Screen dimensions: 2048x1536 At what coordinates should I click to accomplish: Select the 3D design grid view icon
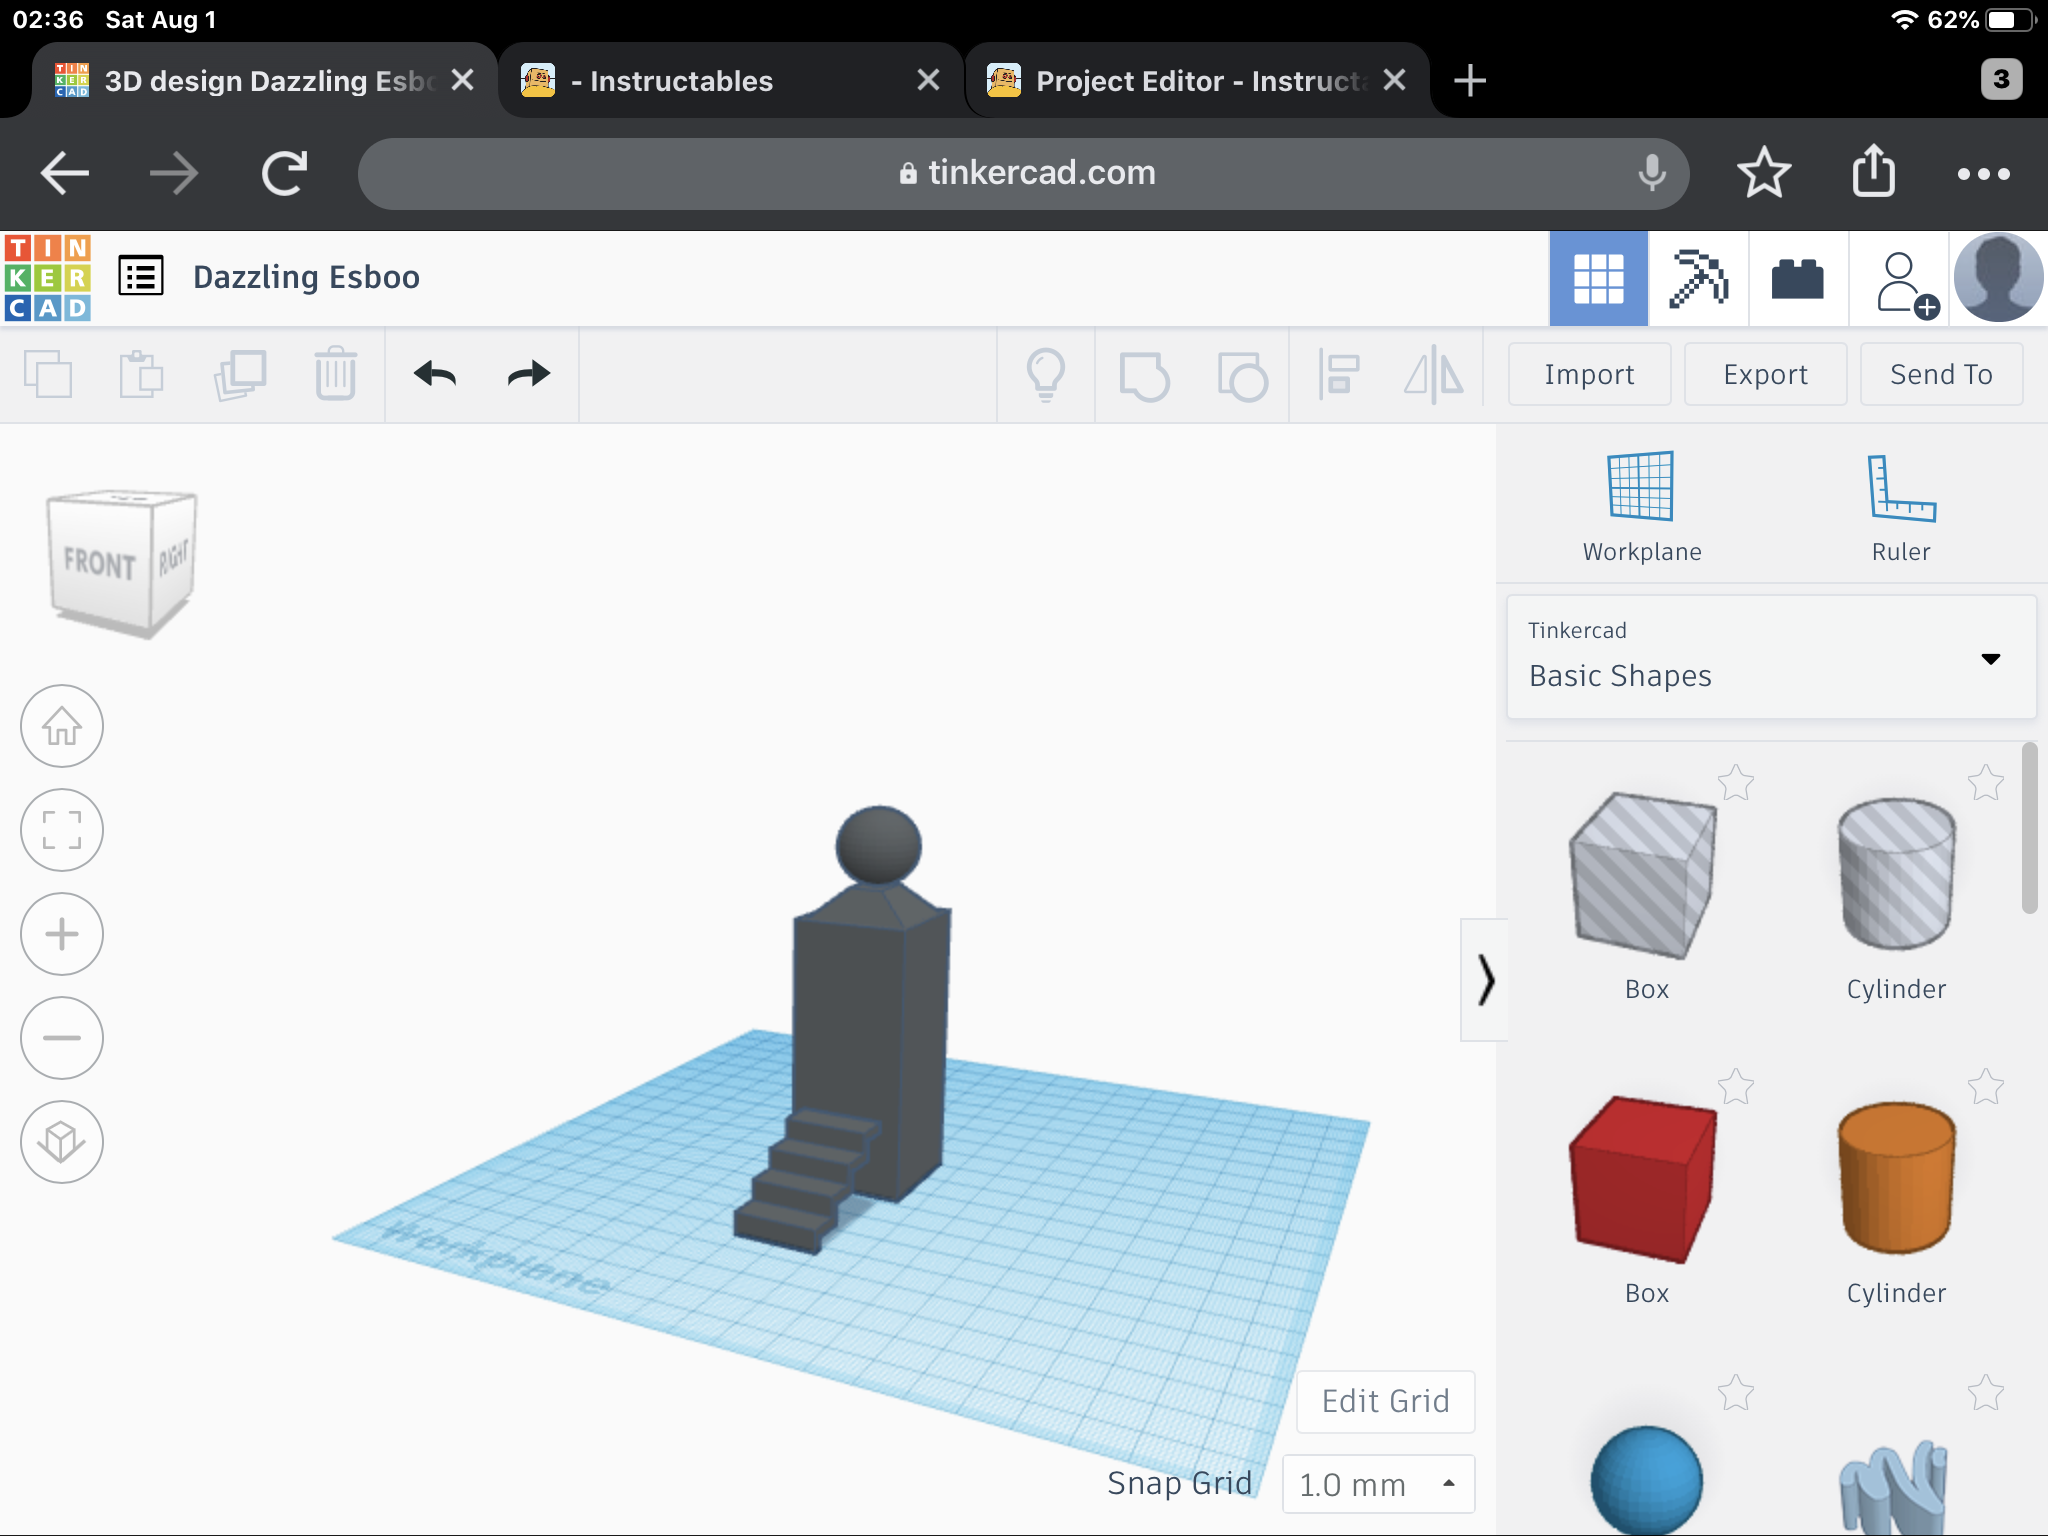tap(1598, 278)
